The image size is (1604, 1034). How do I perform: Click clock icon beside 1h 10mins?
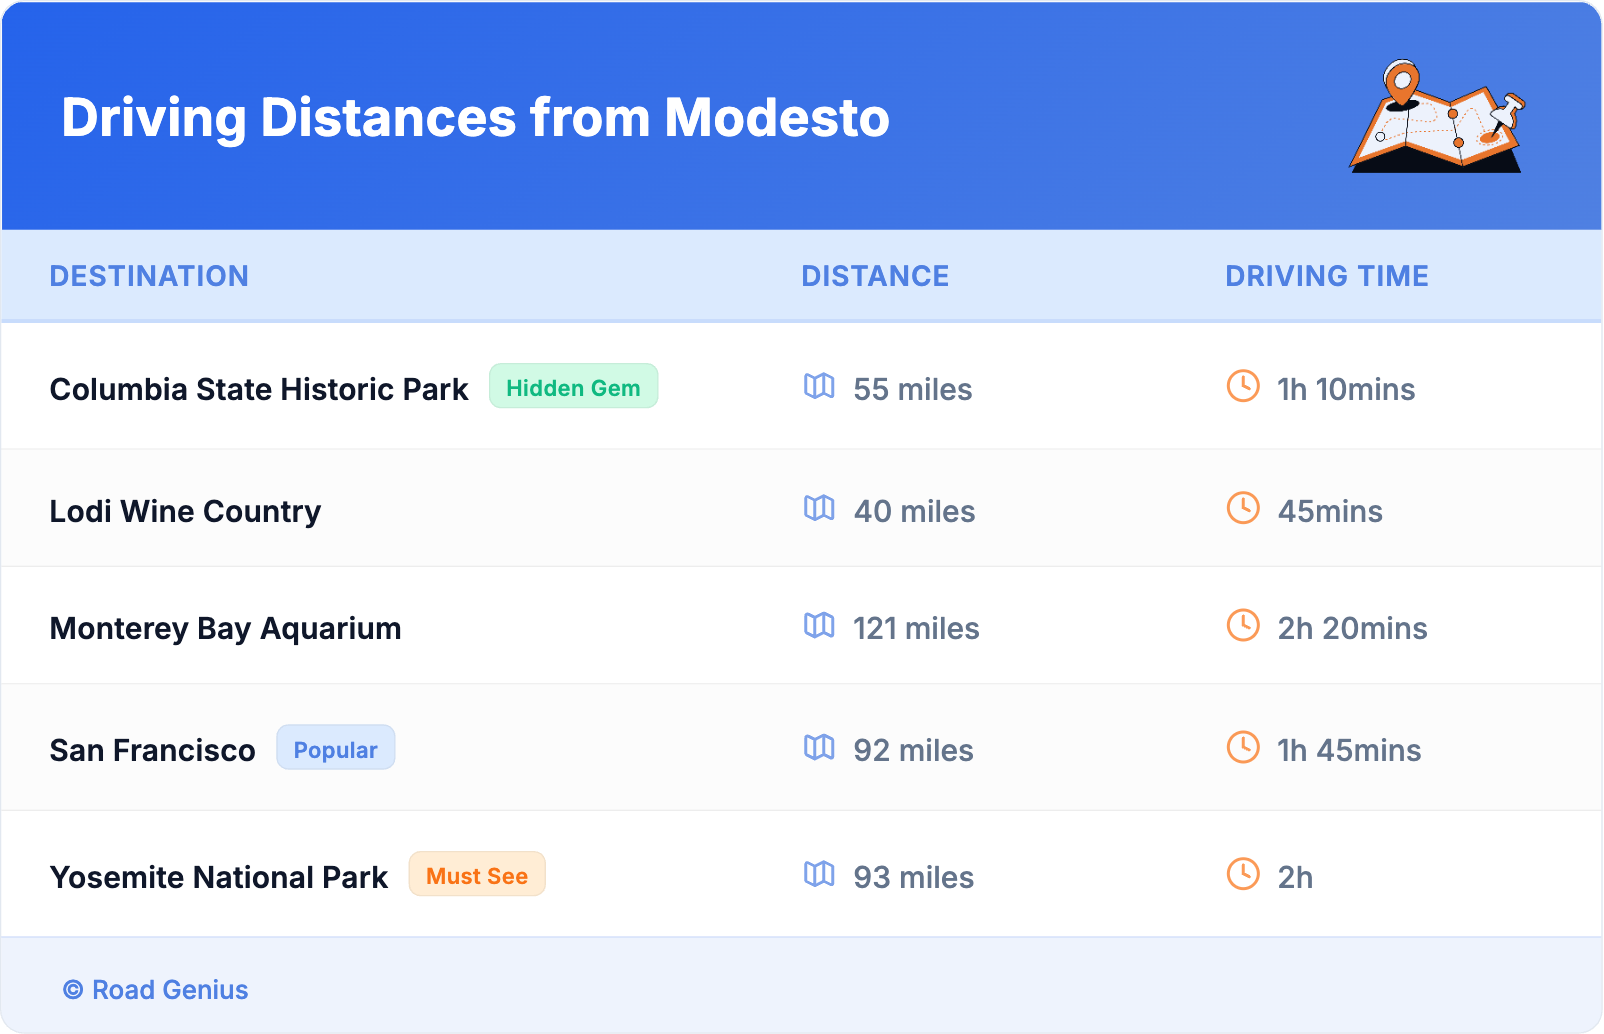click(x=1243, y=386)
